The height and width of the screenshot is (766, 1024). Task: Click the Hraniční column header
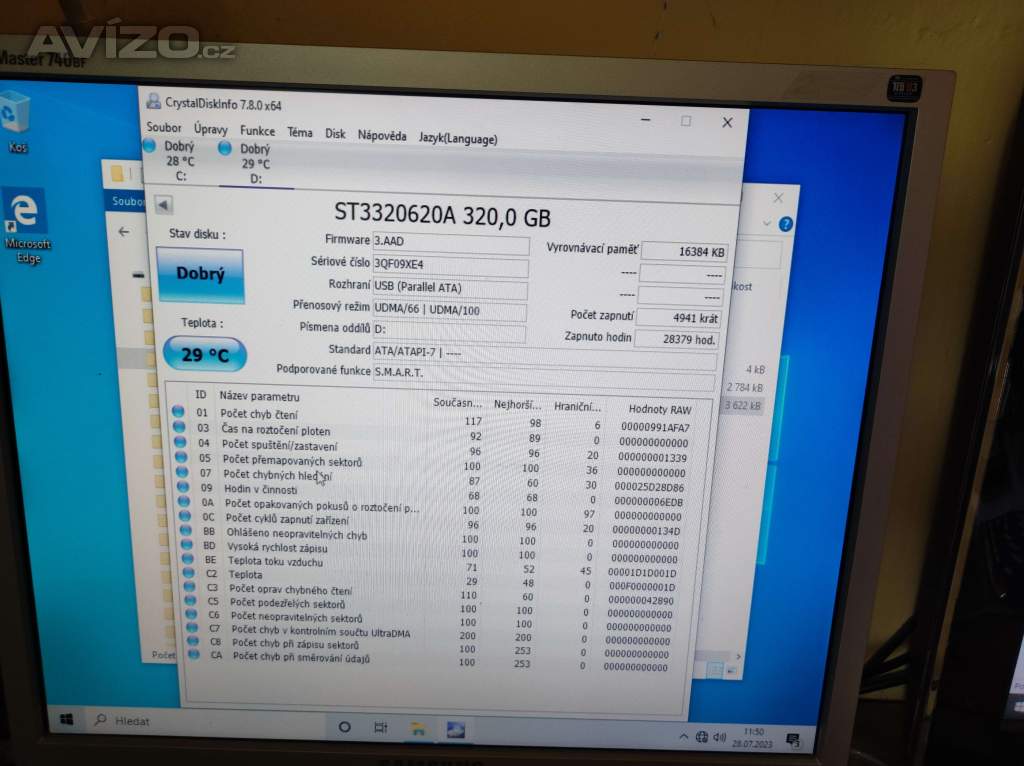tap(577, 407)
